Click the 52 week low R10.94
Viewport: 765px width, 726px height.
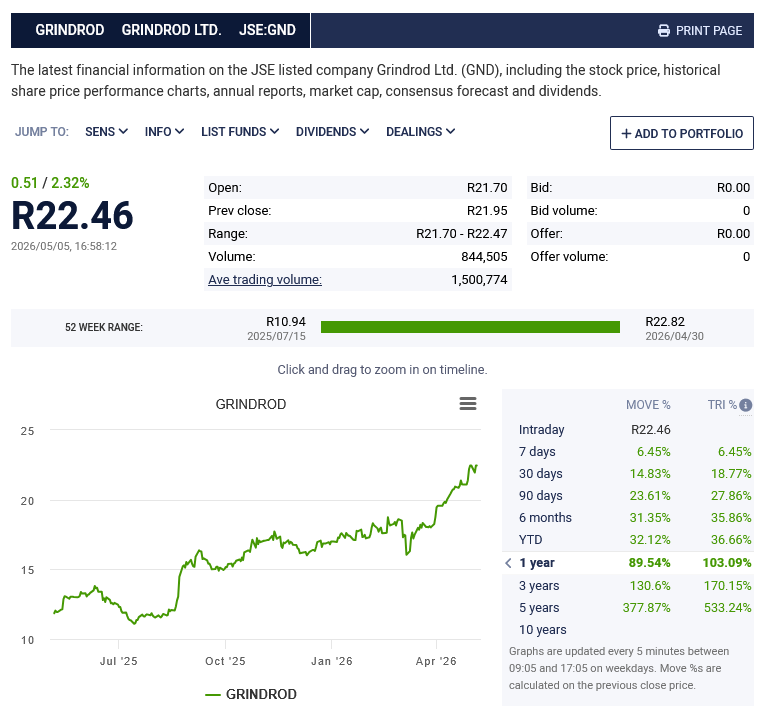click(x=286, y=322)
